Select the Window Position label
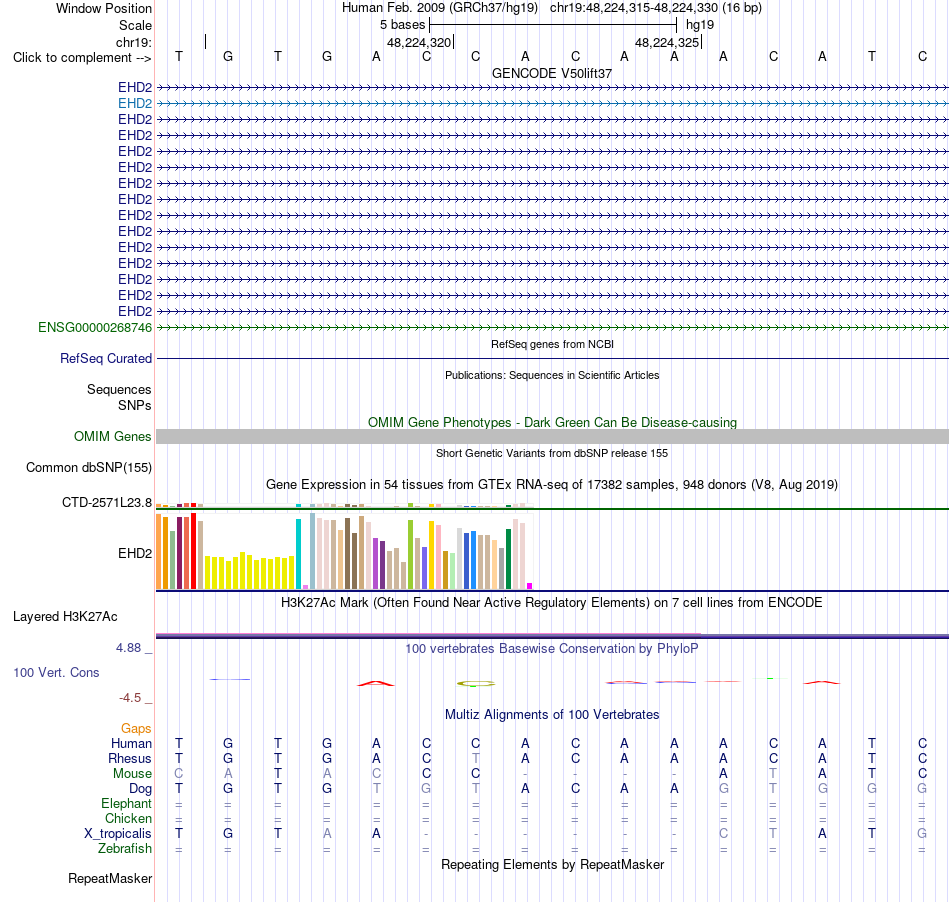The image size is (950, 902). tap(104, 8)
